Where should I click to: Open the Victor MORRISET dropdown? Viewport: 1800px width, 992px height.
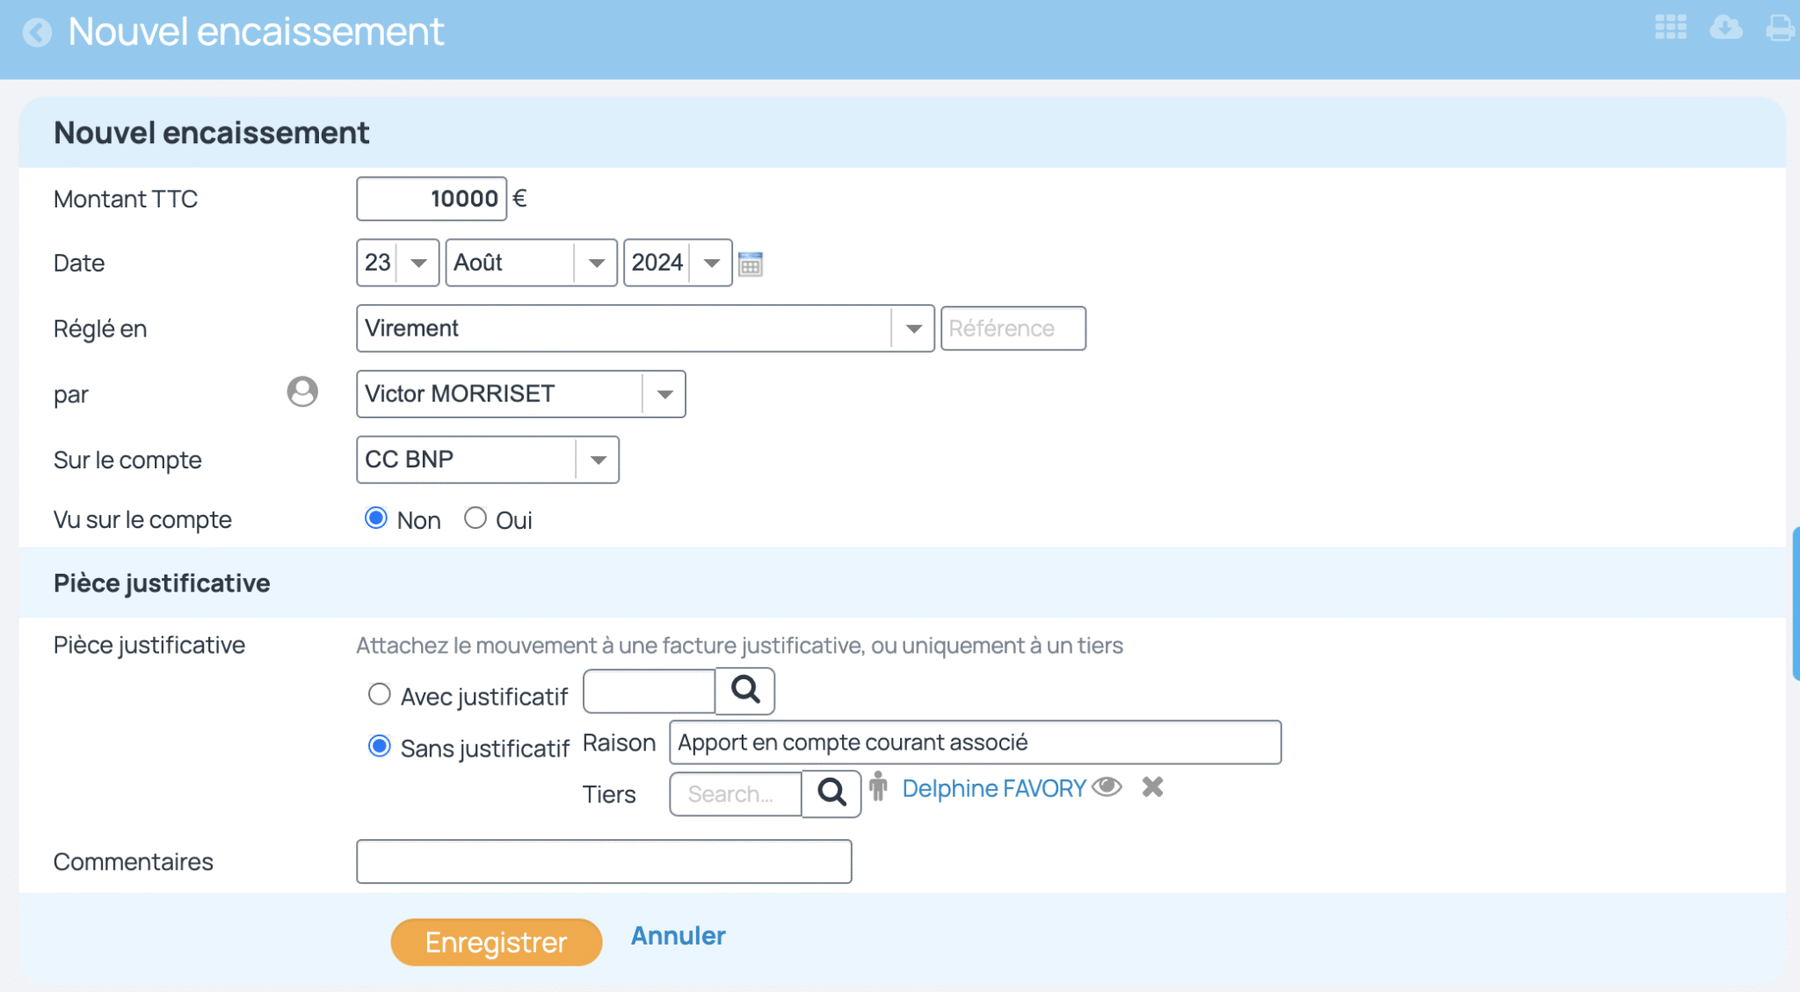(521, 394)
